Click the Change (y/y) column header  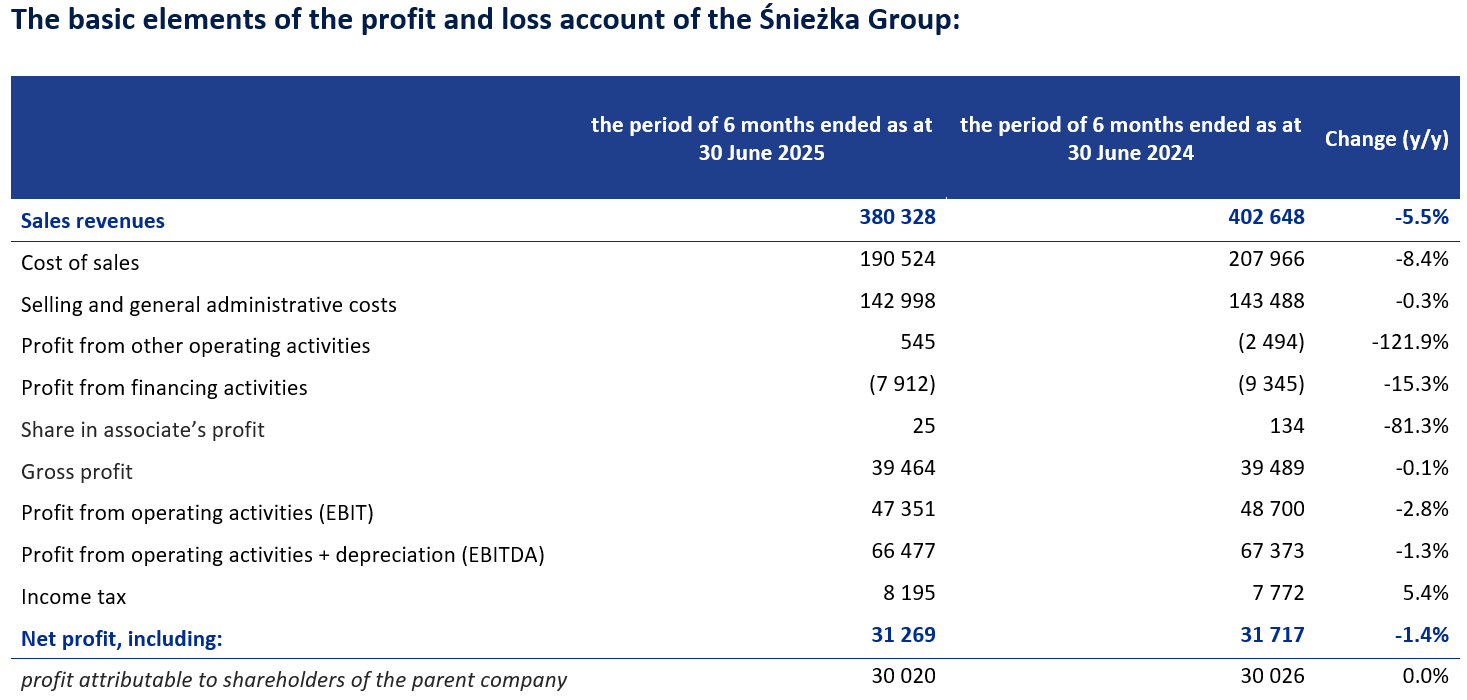click(x=1386, y=139)
